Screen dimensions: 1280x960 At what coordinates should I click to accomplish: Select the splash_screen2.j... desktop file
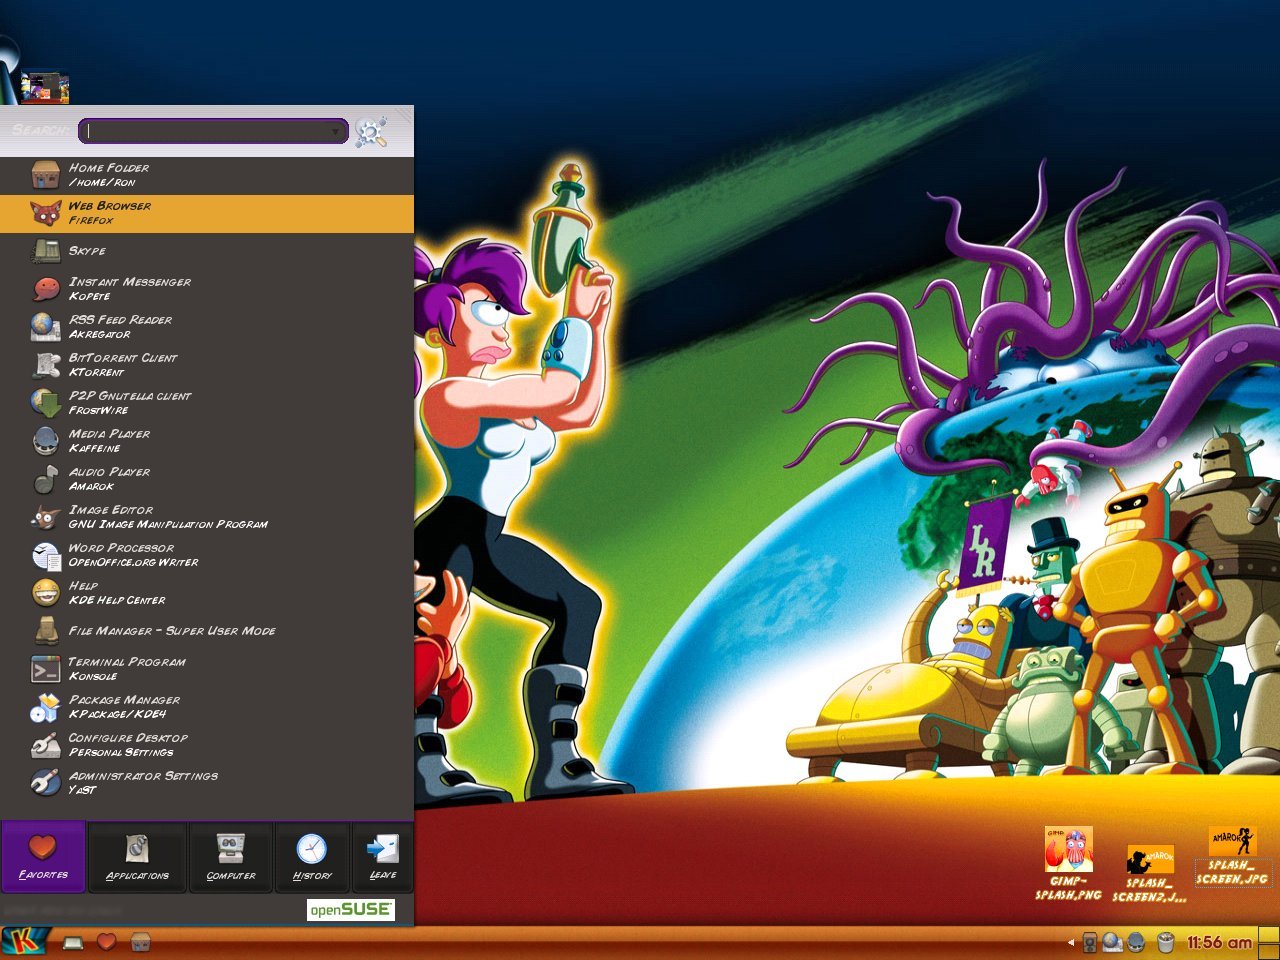point(1150,873)
